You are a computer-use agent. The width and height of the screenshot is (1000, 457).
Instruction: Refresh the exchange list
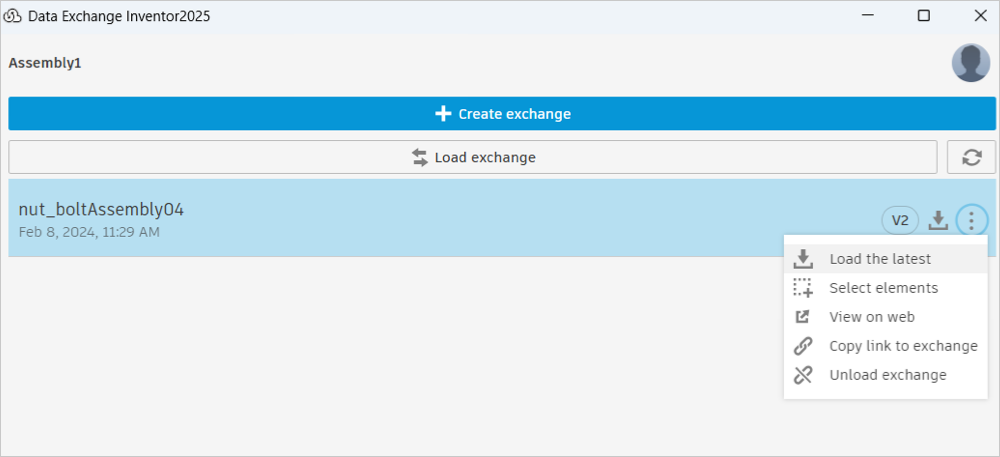971,157
